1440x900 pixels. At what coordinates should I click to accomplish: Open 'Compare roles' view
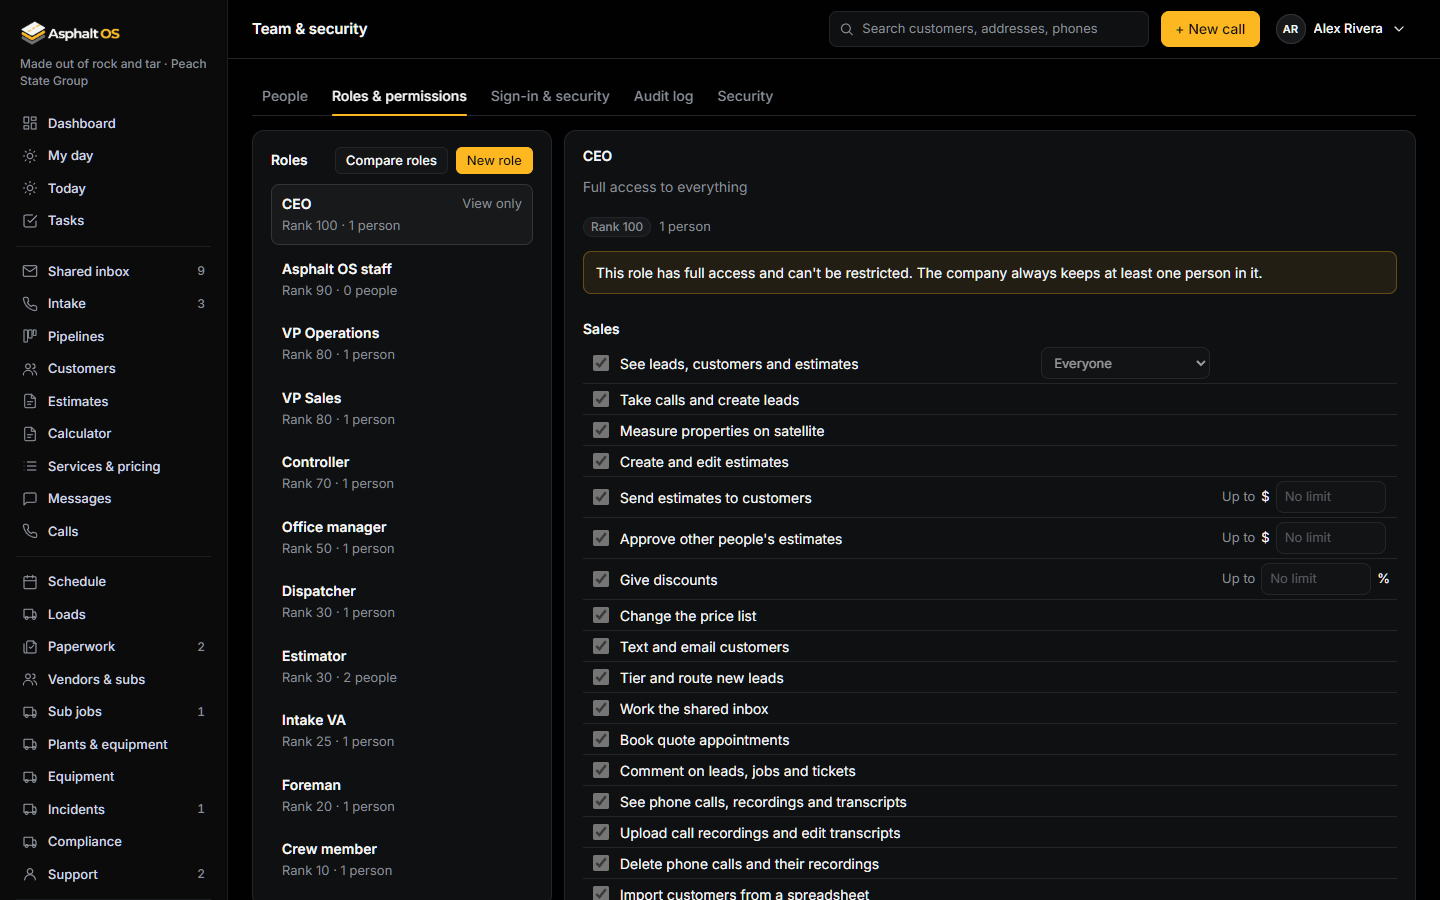[x=391, y=160]
